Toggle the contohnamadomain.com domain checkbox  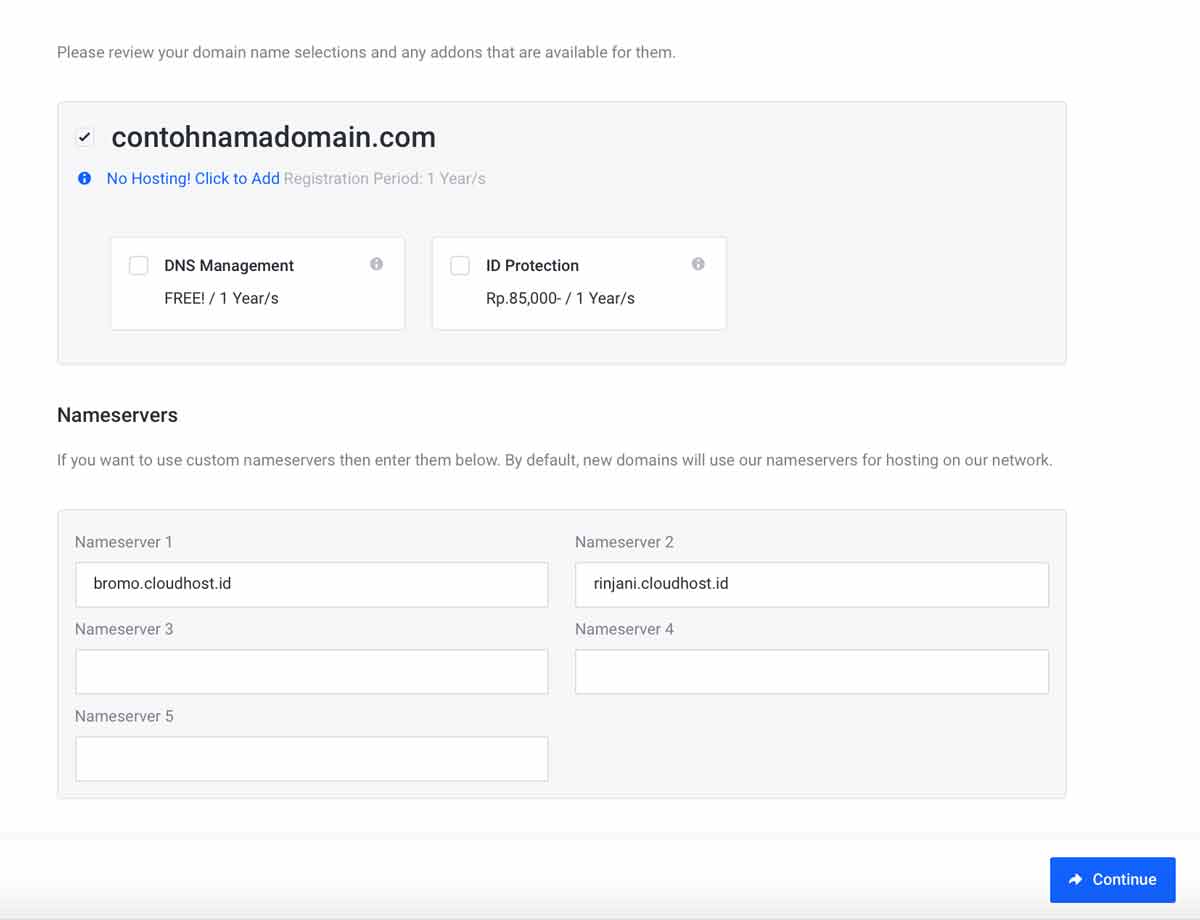click(85, 137)
